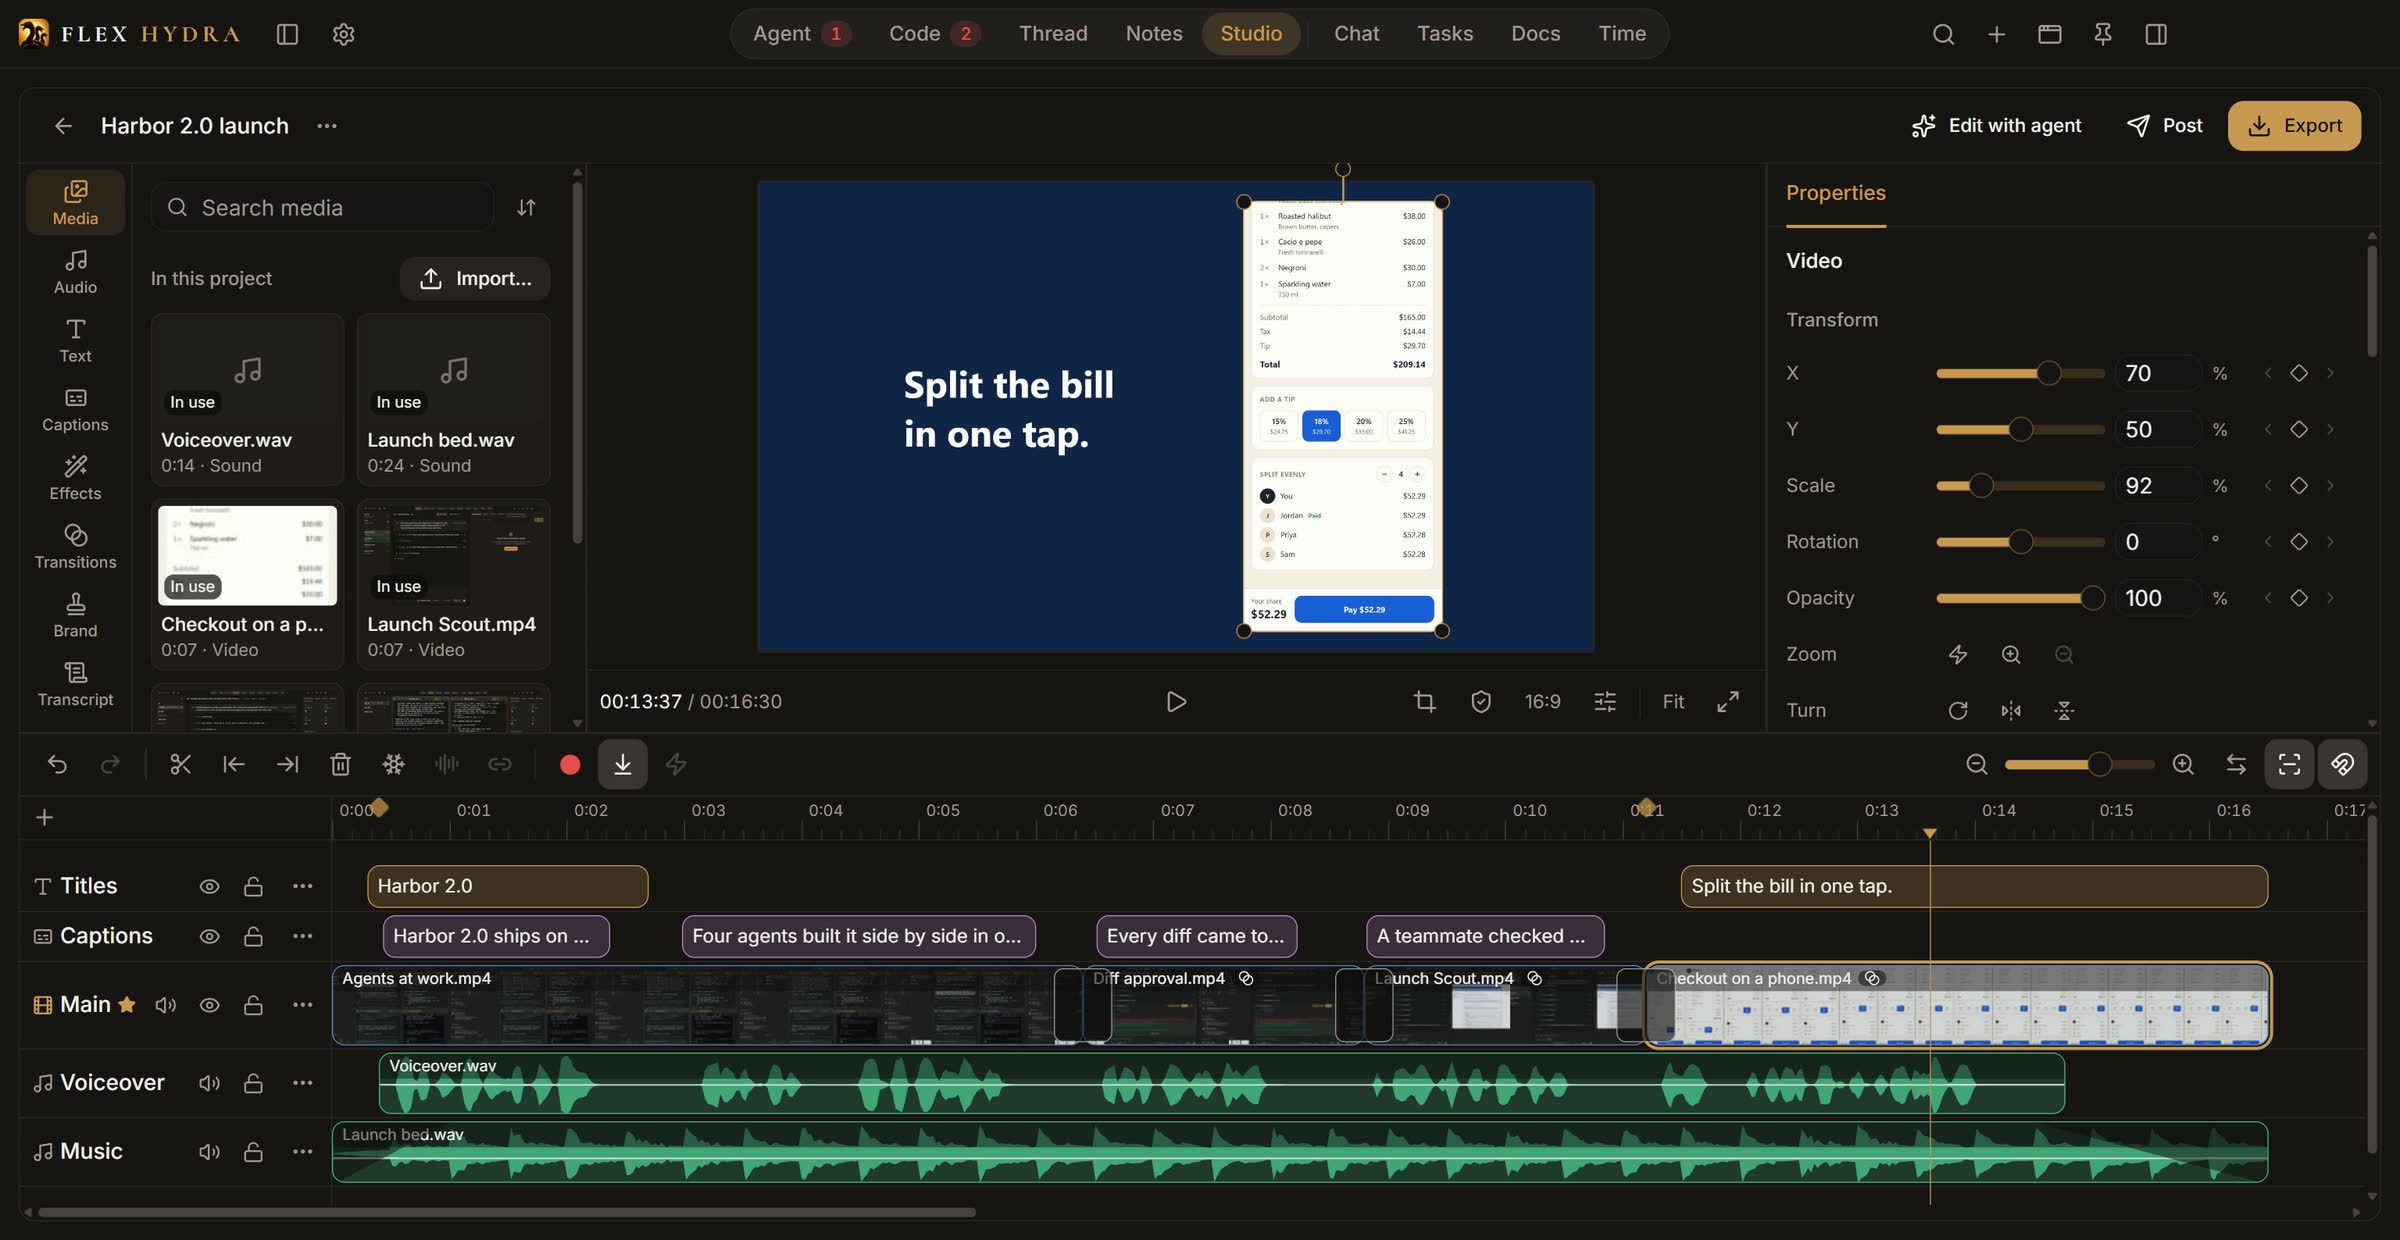Open the media sort order menu
This screenshot has width=2400, height=1240.
(526, 208)
